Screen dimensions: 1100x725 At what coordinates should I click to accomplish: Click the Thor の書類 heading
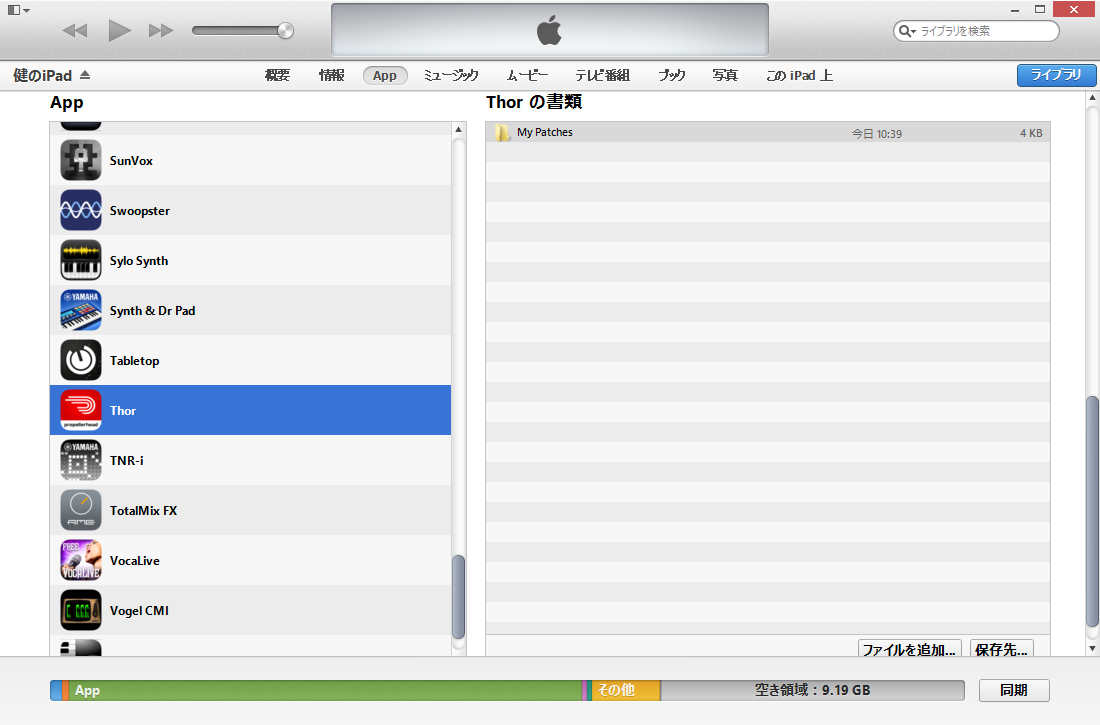(534, 102)
